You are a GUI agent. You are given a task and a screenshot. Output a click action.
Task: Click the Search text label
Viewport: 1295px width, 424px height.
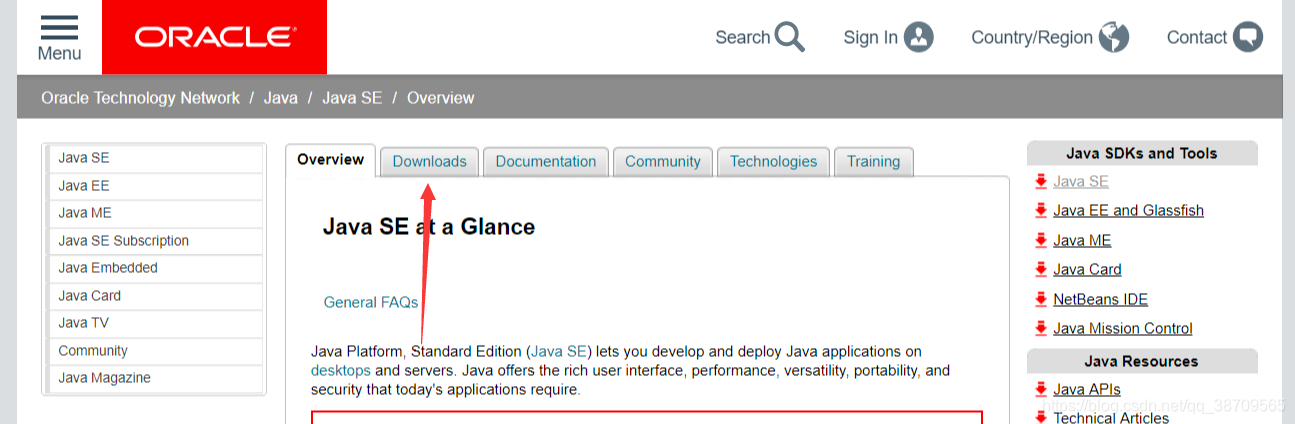[743, 38]
